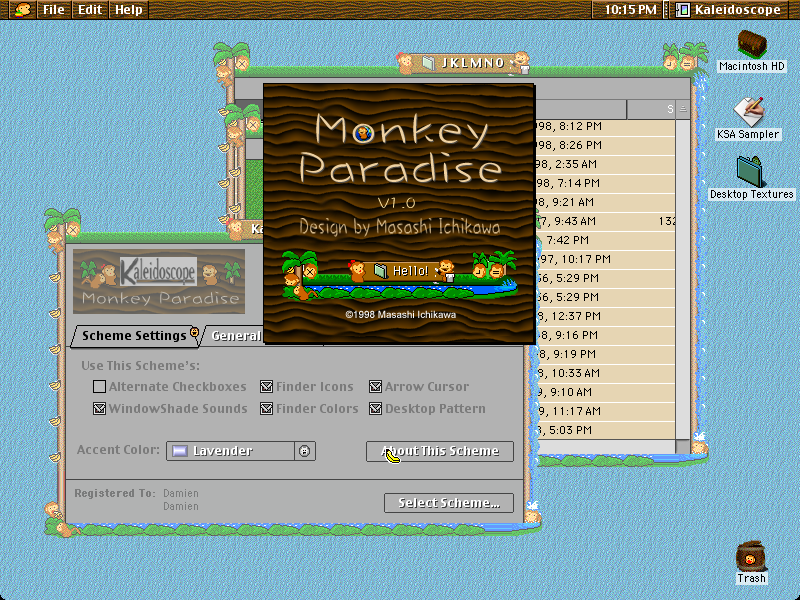
Task: Toggle the Finder Colors checkbox
Action: pos(266,409)
